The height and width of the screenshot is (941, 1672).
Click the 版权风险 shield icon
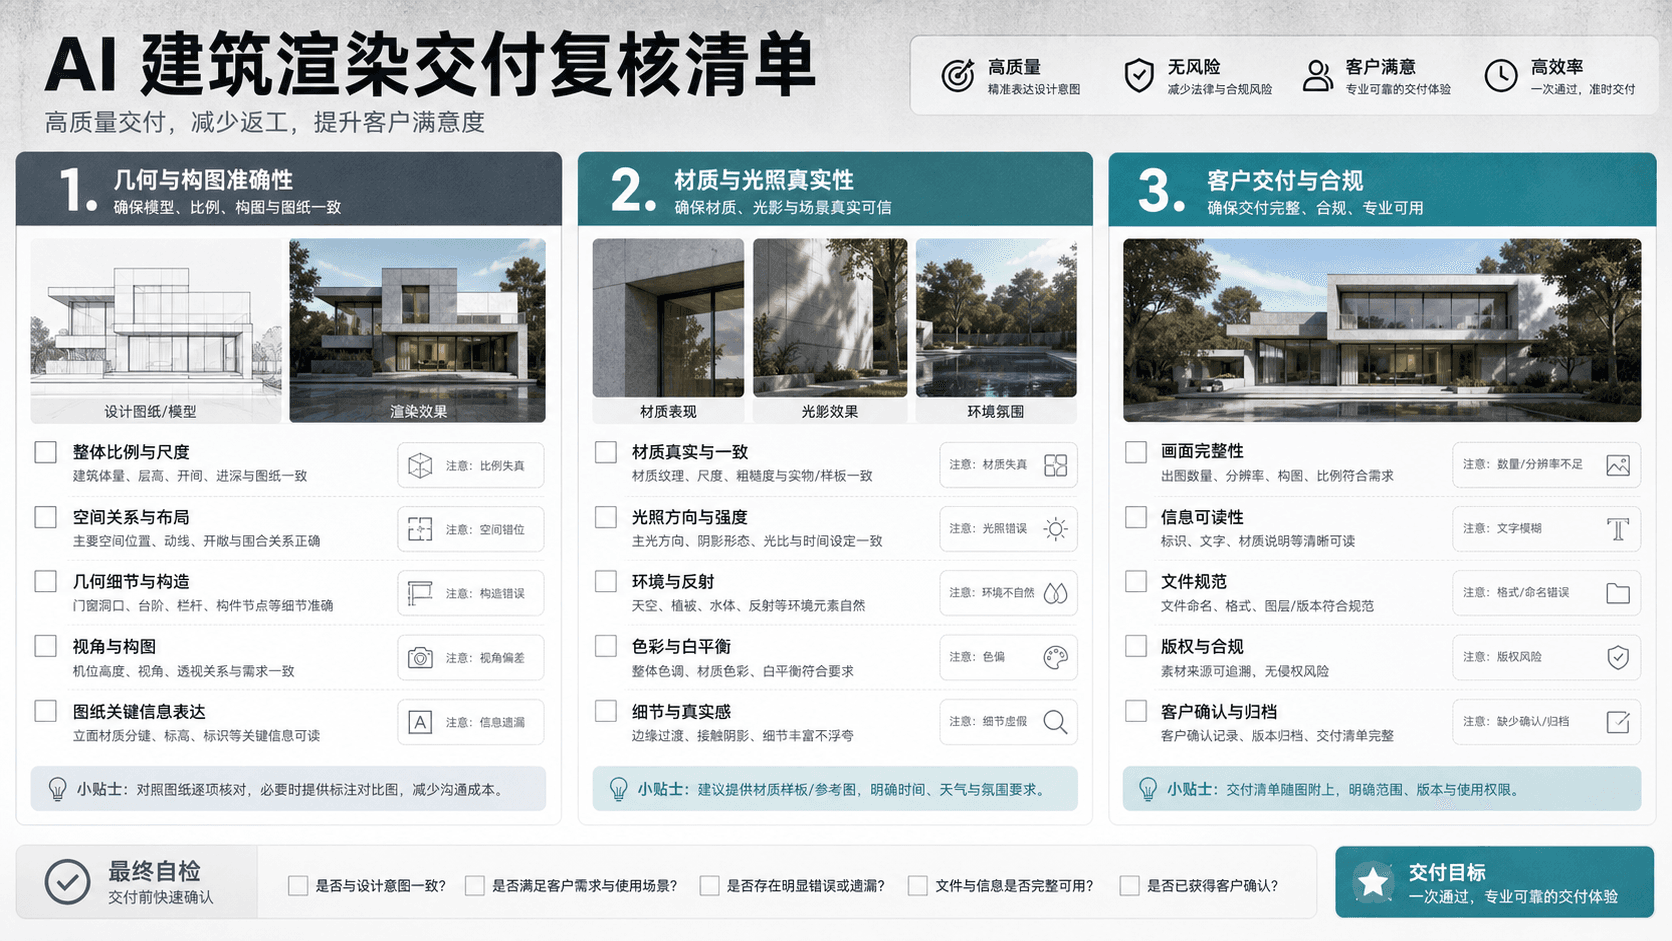[x=1618, y=657]
